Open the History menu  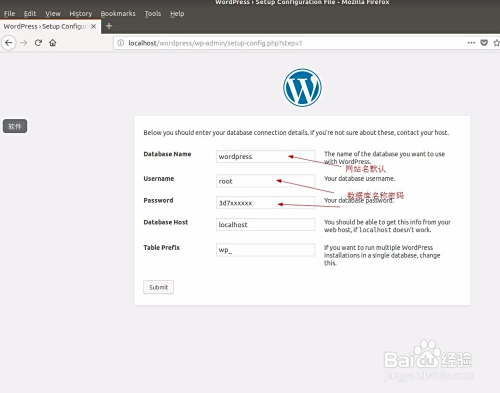click(80, 14)
